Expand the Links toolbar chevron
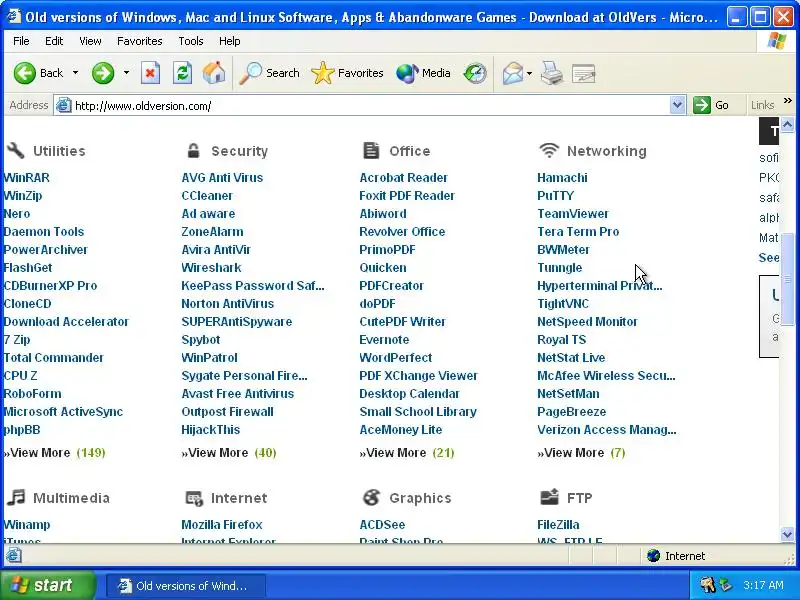Viewport: 800px width, 600px height. 788,101
